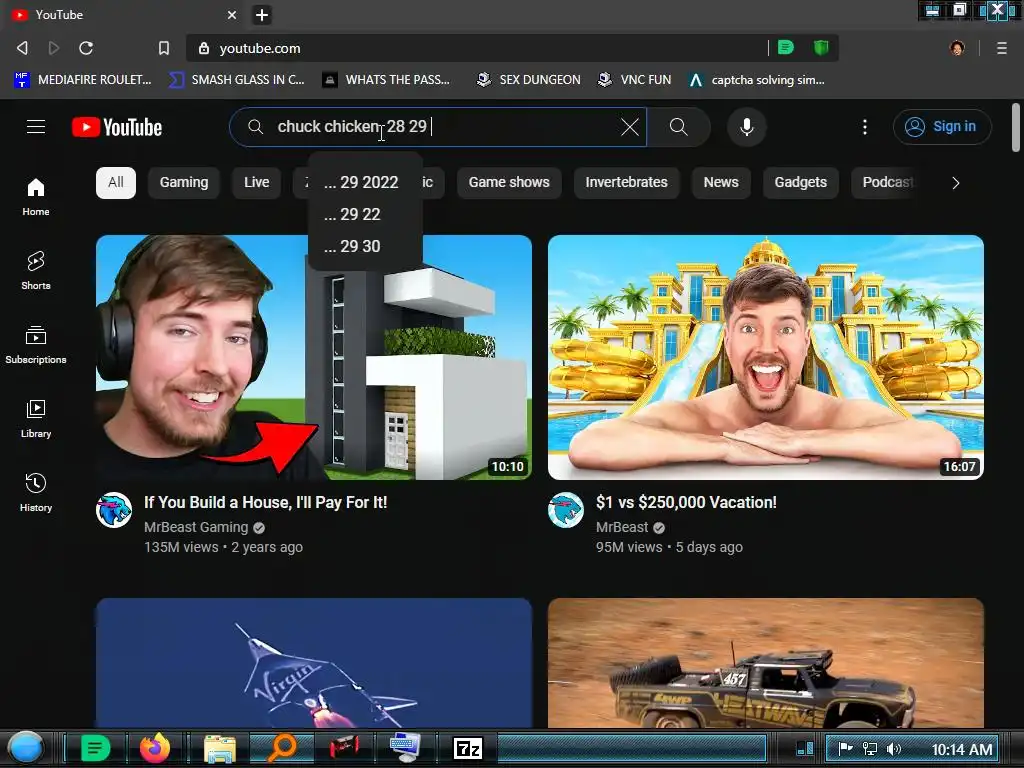The width and height of the screenshot is (1024, 768).
Task: Open Subscriptions in the sidebar
Action: click(x=36, y=344)
